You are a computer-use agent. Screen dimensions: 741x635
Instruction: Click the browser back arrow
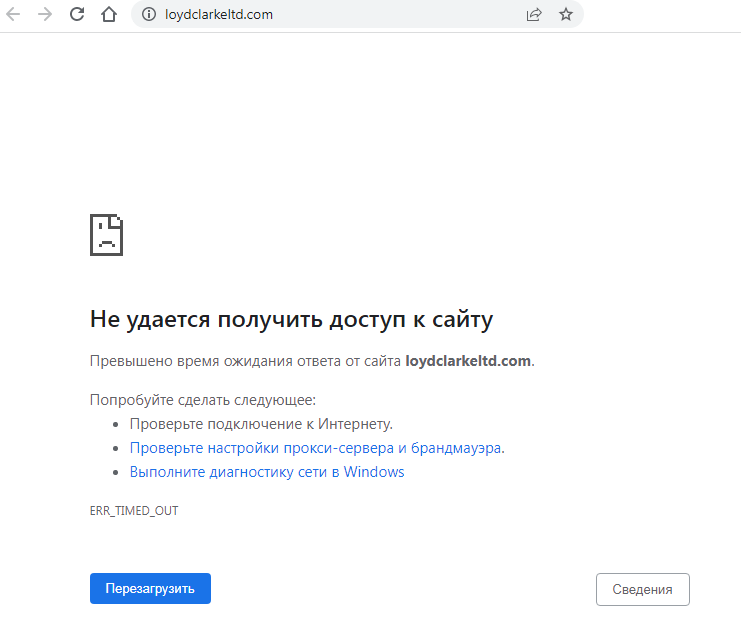point(13,15)
